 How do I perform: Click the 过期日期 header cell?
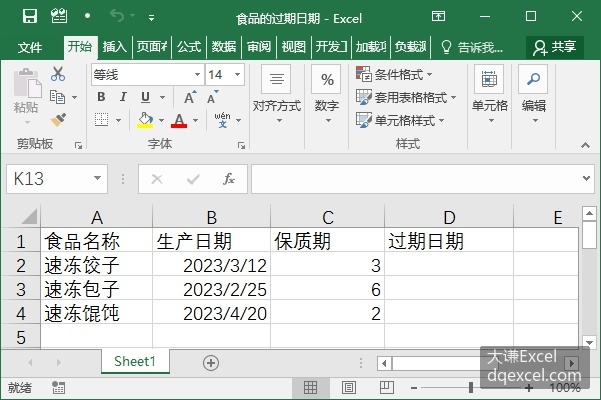pos(449,241)
